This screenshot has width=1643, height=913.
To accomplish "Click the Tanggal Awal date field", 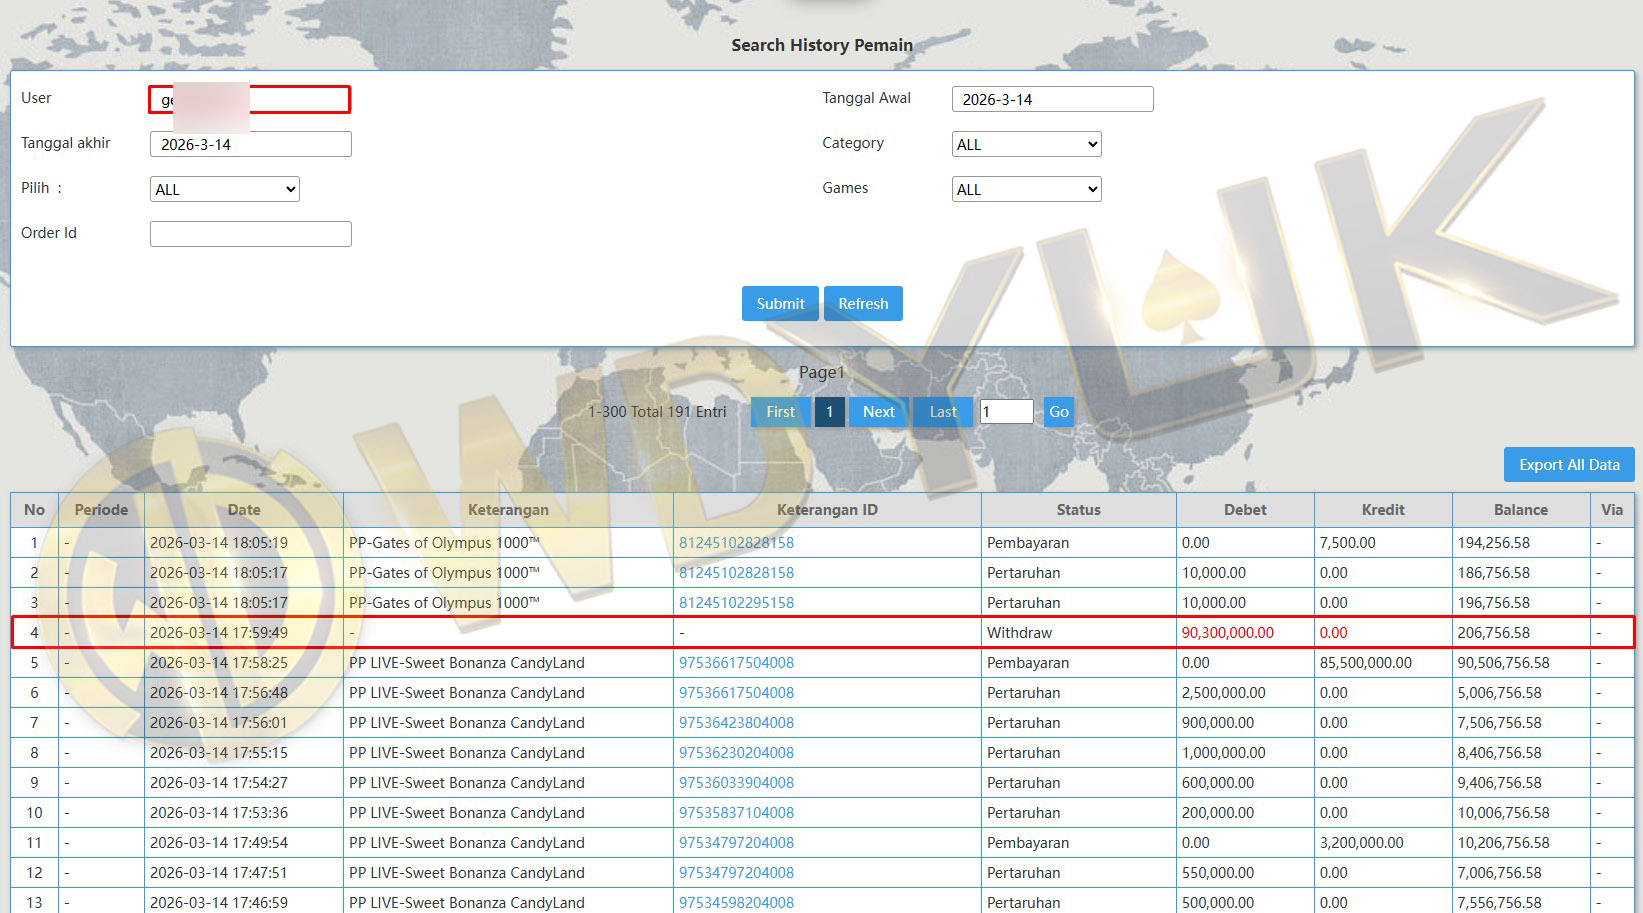I will (1052, 99).
